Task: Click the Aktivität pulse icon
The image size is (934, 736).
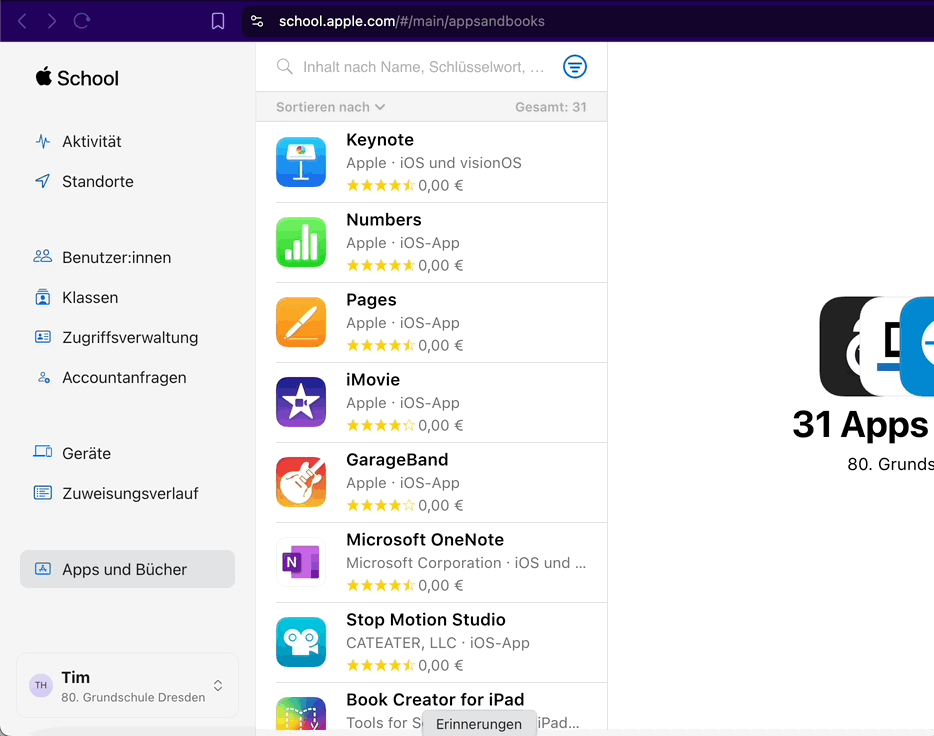Action: [x=43, y=141]
